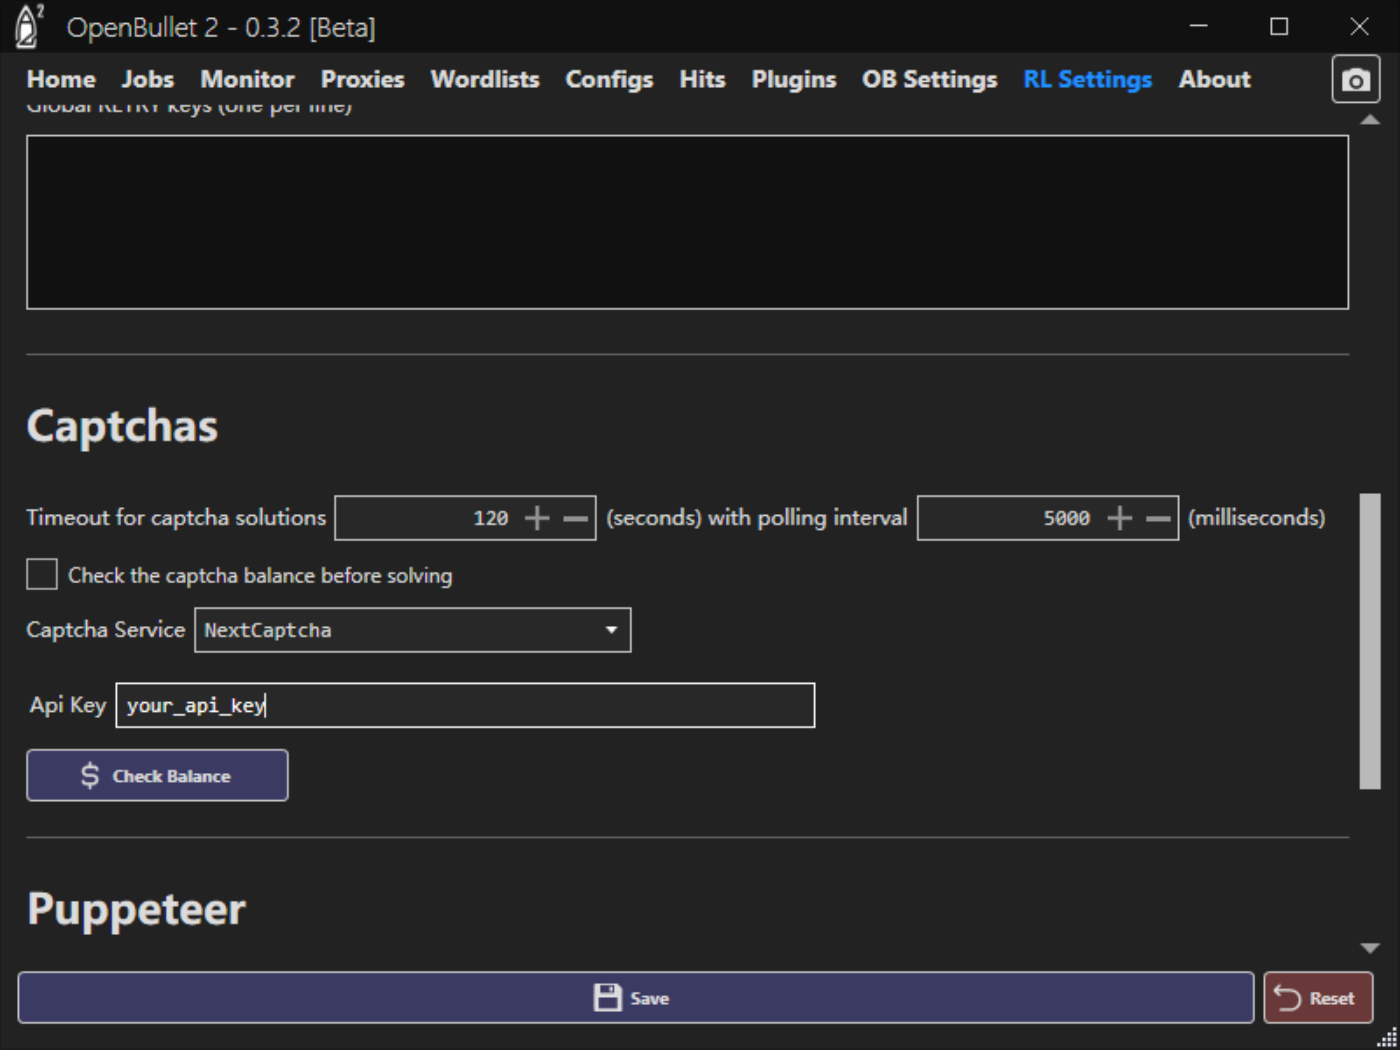Click the dollar icon on Check Balance
Viewport: 1400px width, 1050px height.
click(89, 774)
